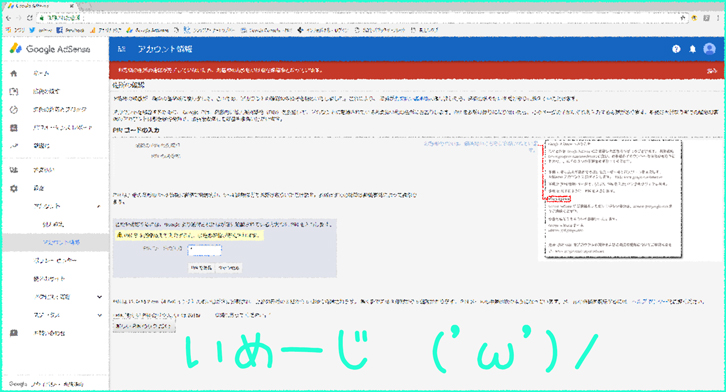The width and height of the screenshot is (726, 392).
Task: Click the Cancel button beside Submit PIN
Action: tap(229, 268)
